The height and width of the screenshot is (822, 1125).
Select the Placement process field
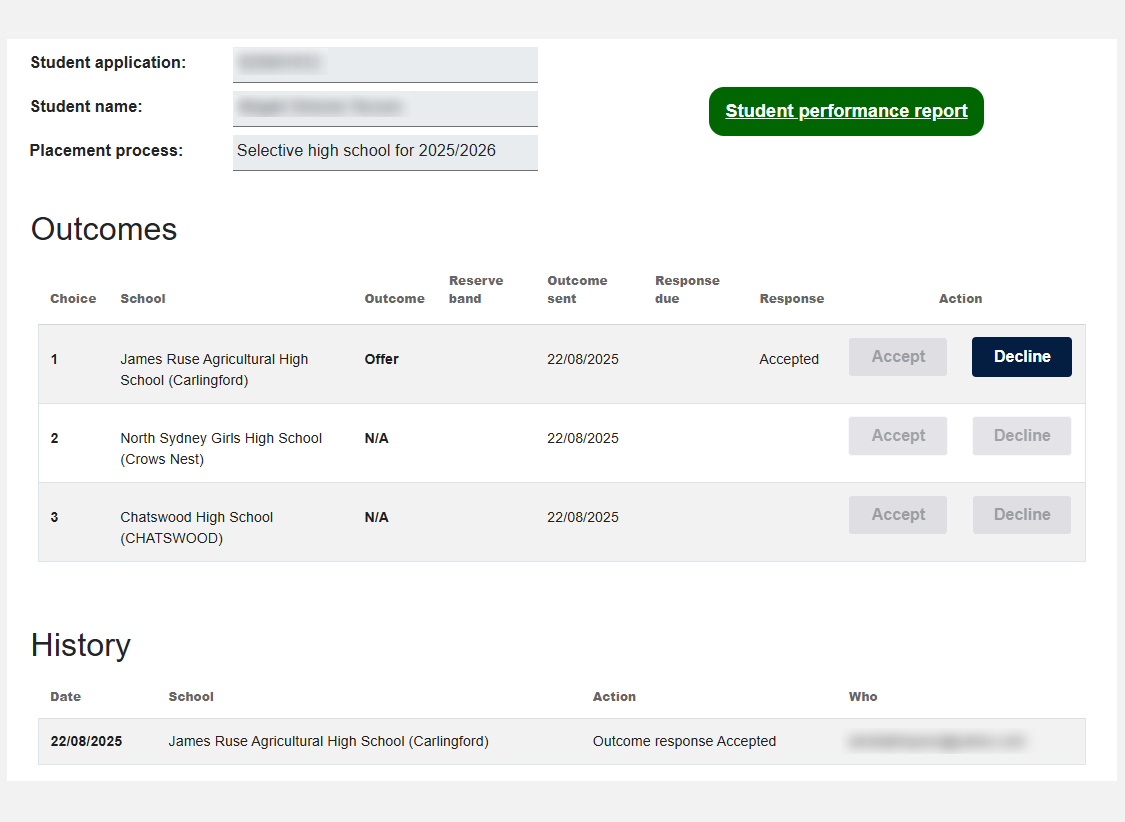(x=385, y=152)
